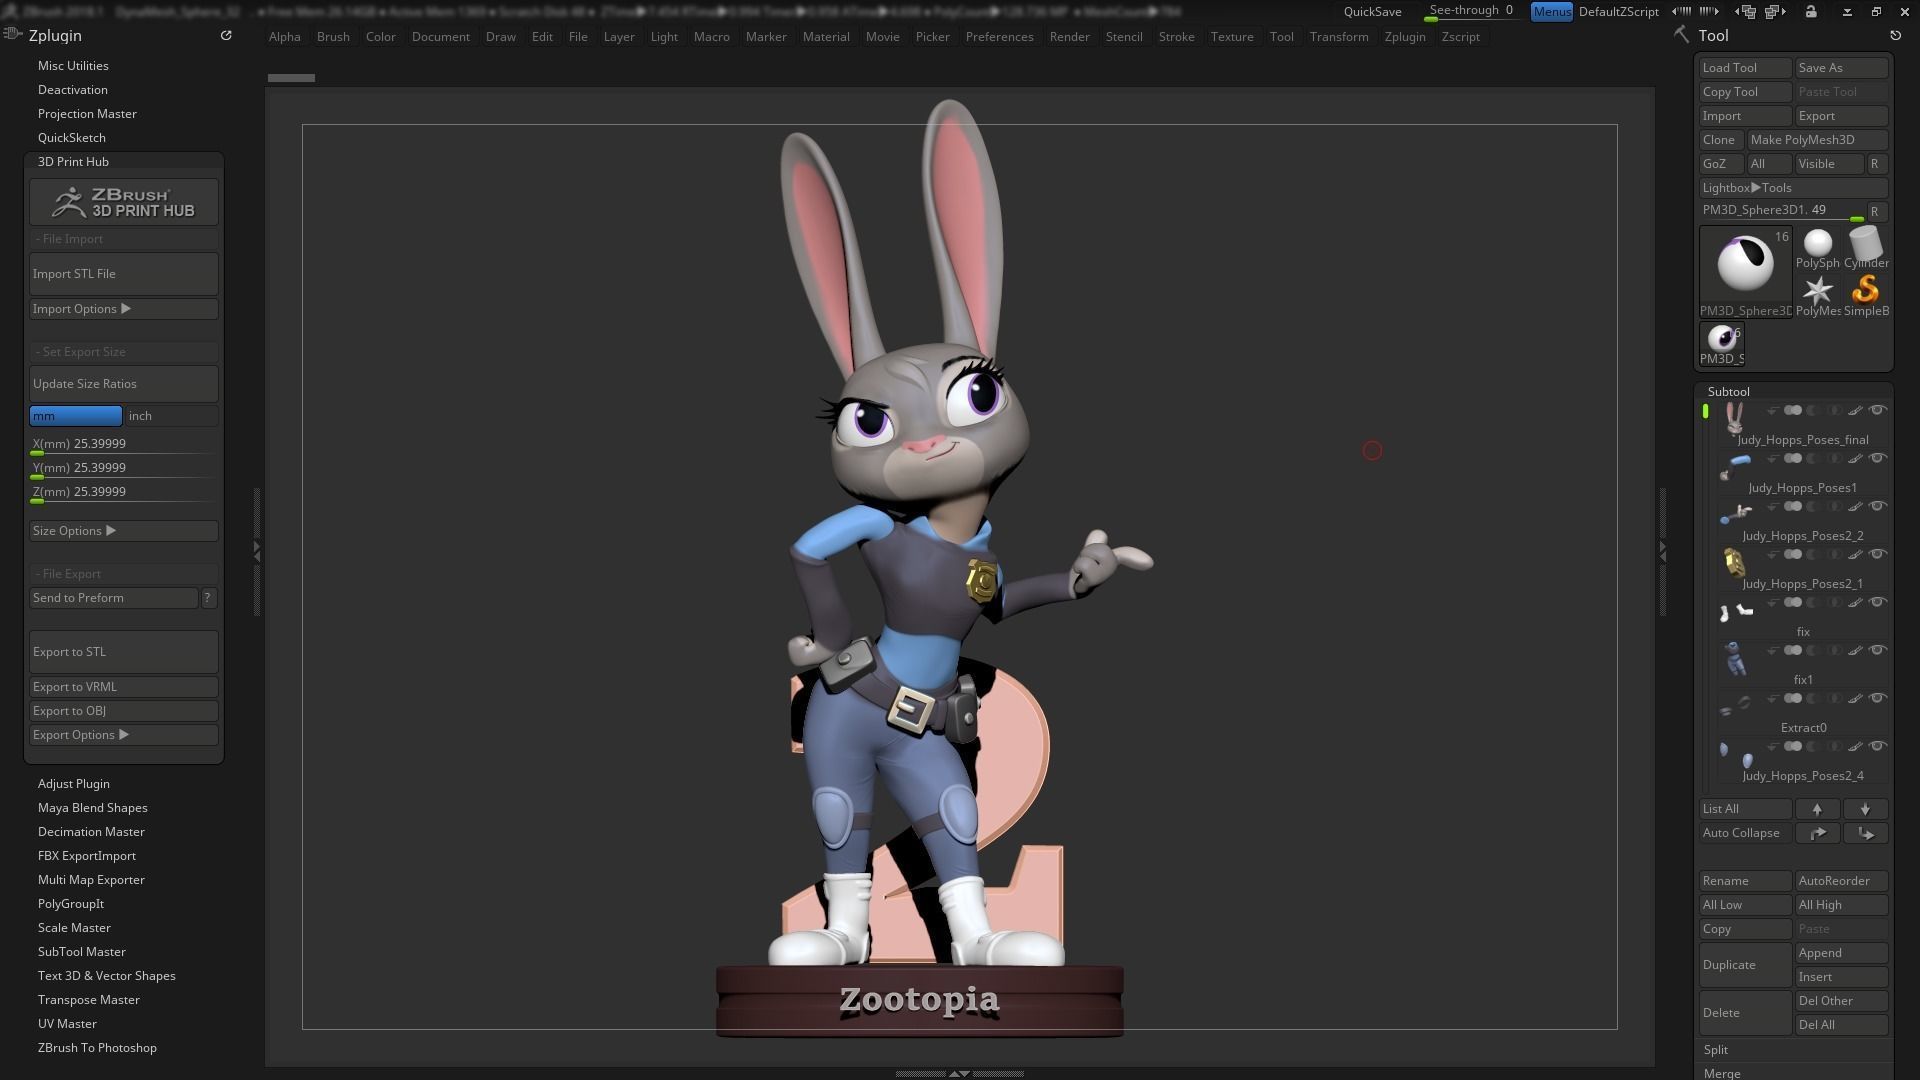
Task: Click the UI lock padlock icon
Action: [x=1811, y=12]
